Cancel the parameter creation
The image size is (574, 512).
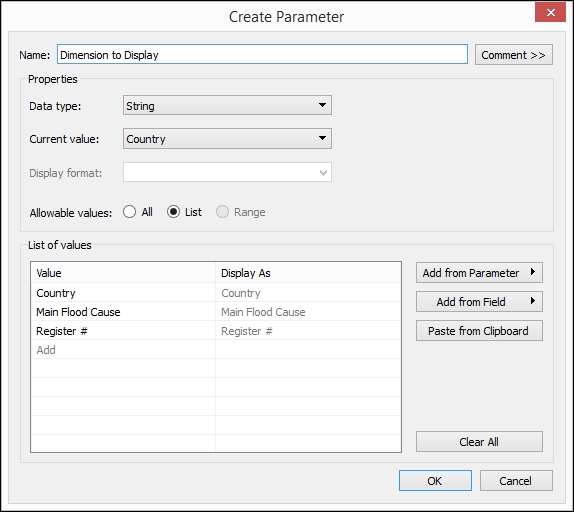(516, 481)
